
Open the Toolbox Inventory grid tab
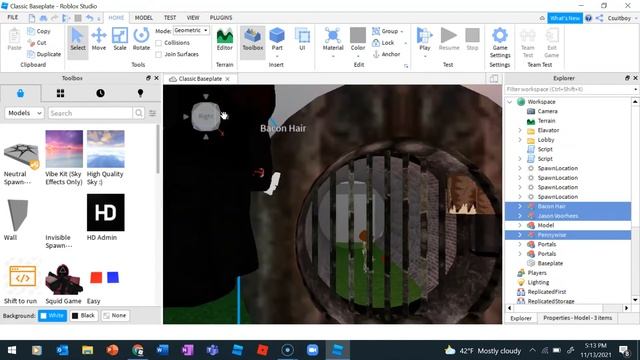tap(60, 93)
